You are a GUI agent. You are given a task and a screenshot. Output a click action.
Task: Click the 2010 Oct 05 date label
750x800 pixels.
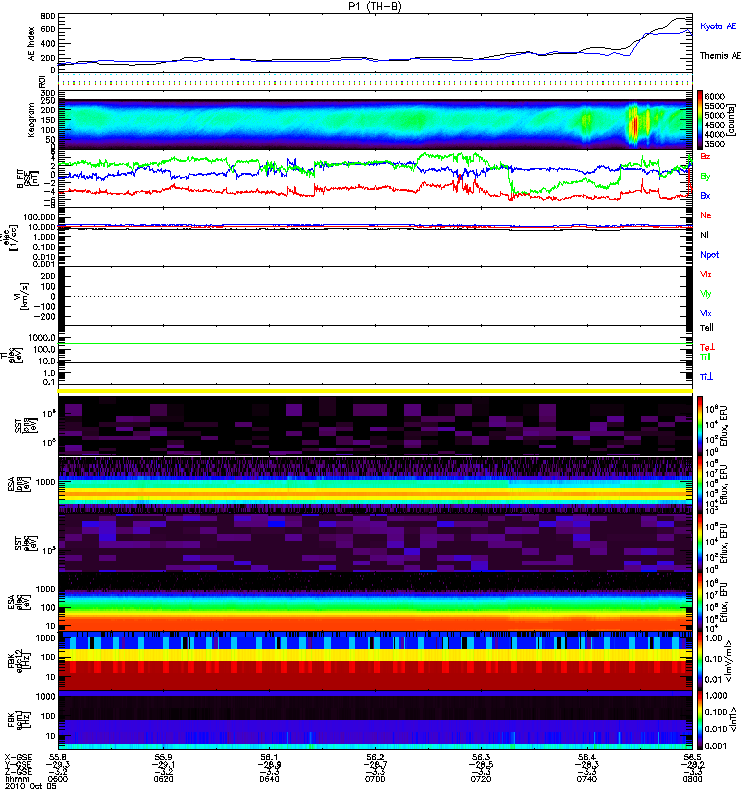pos(30,786)
